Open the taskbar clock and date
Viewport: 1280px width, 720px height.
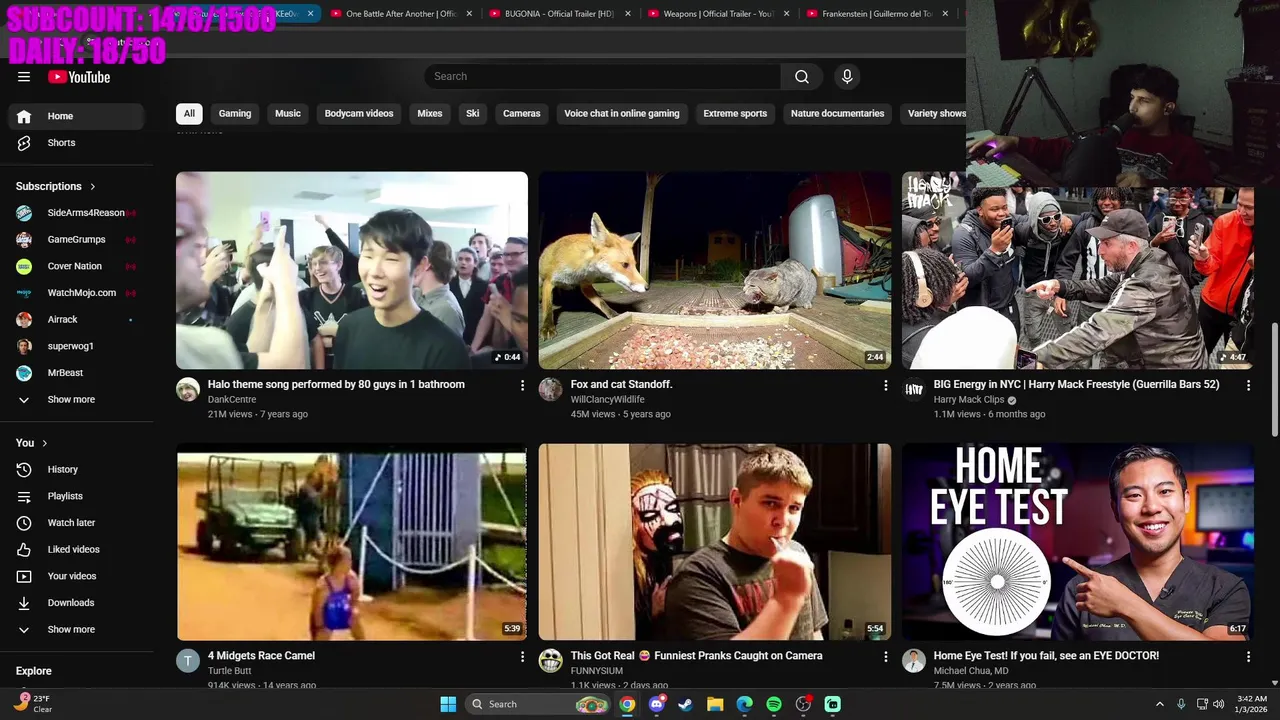tap(1252, 704)
